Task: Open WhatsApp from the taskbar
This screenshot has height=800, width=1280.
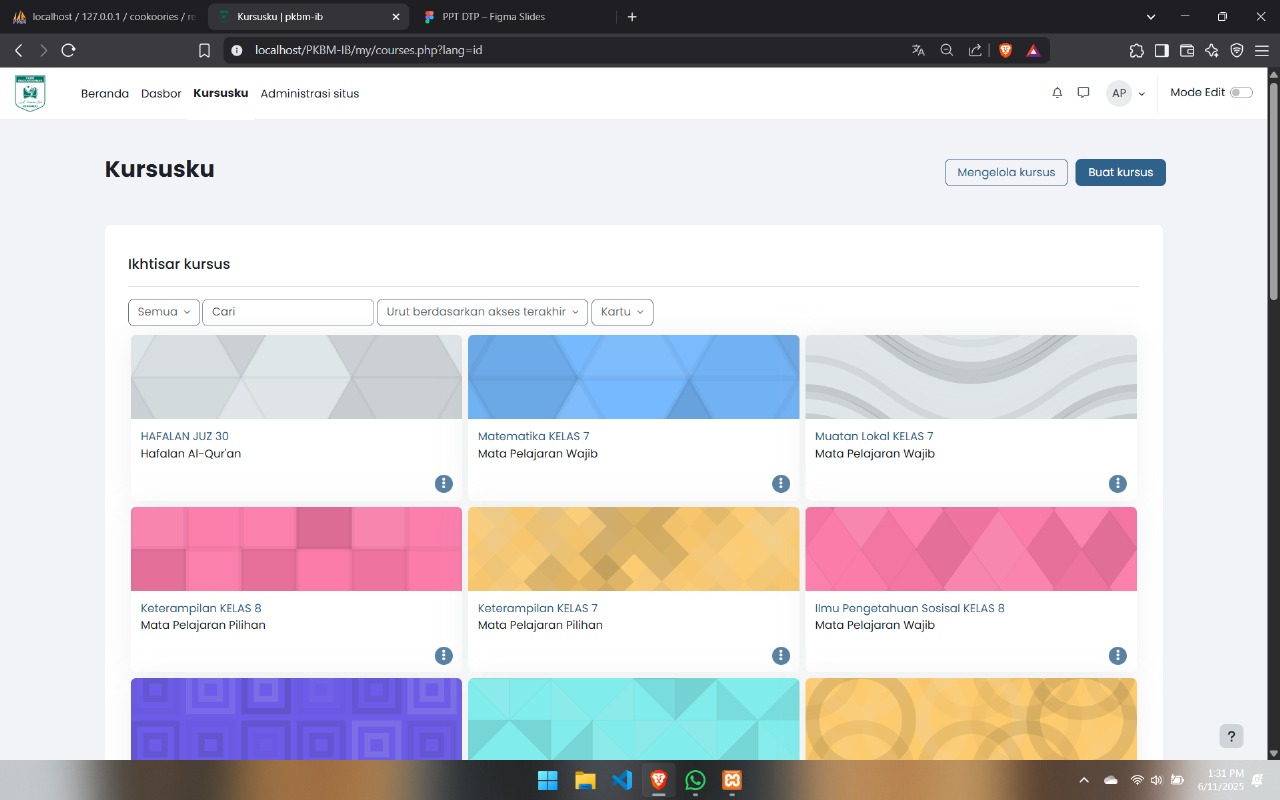Action: click(x=695, y=780)
